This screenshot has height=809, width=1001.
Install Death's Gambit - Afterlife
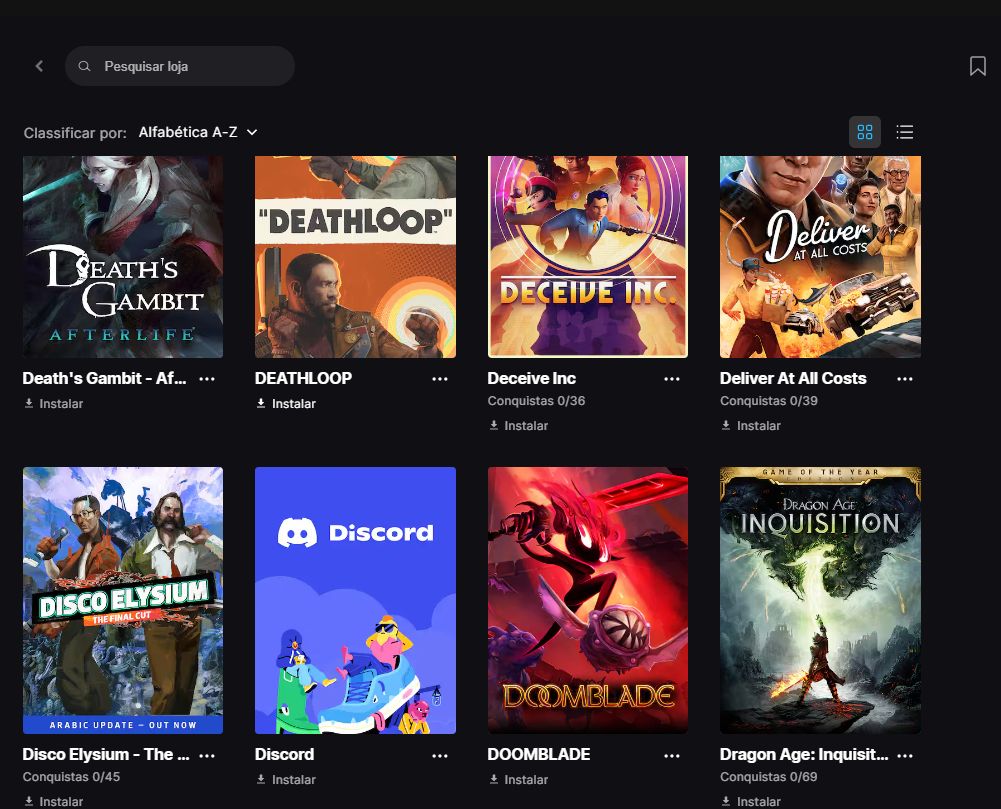pyautogui.click(x=54, y=404)
